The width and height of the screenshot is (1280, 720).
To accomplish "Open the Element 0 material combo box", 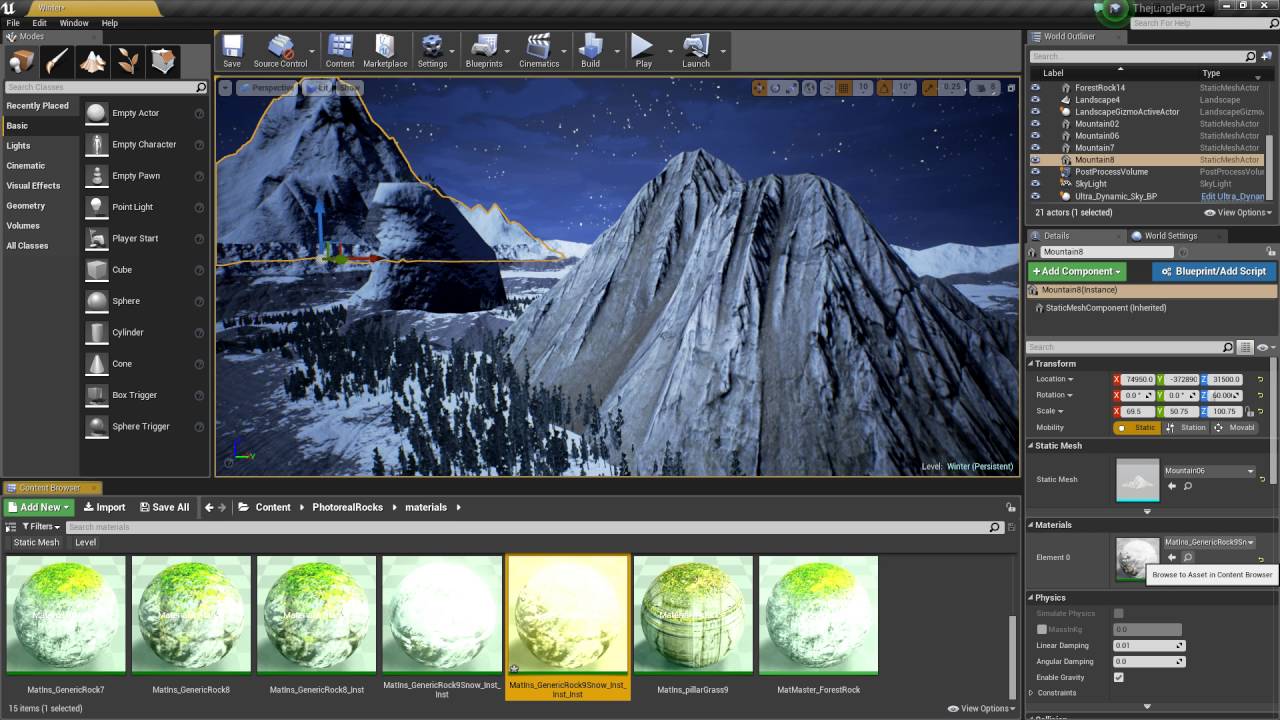I will click(1209, 542).
